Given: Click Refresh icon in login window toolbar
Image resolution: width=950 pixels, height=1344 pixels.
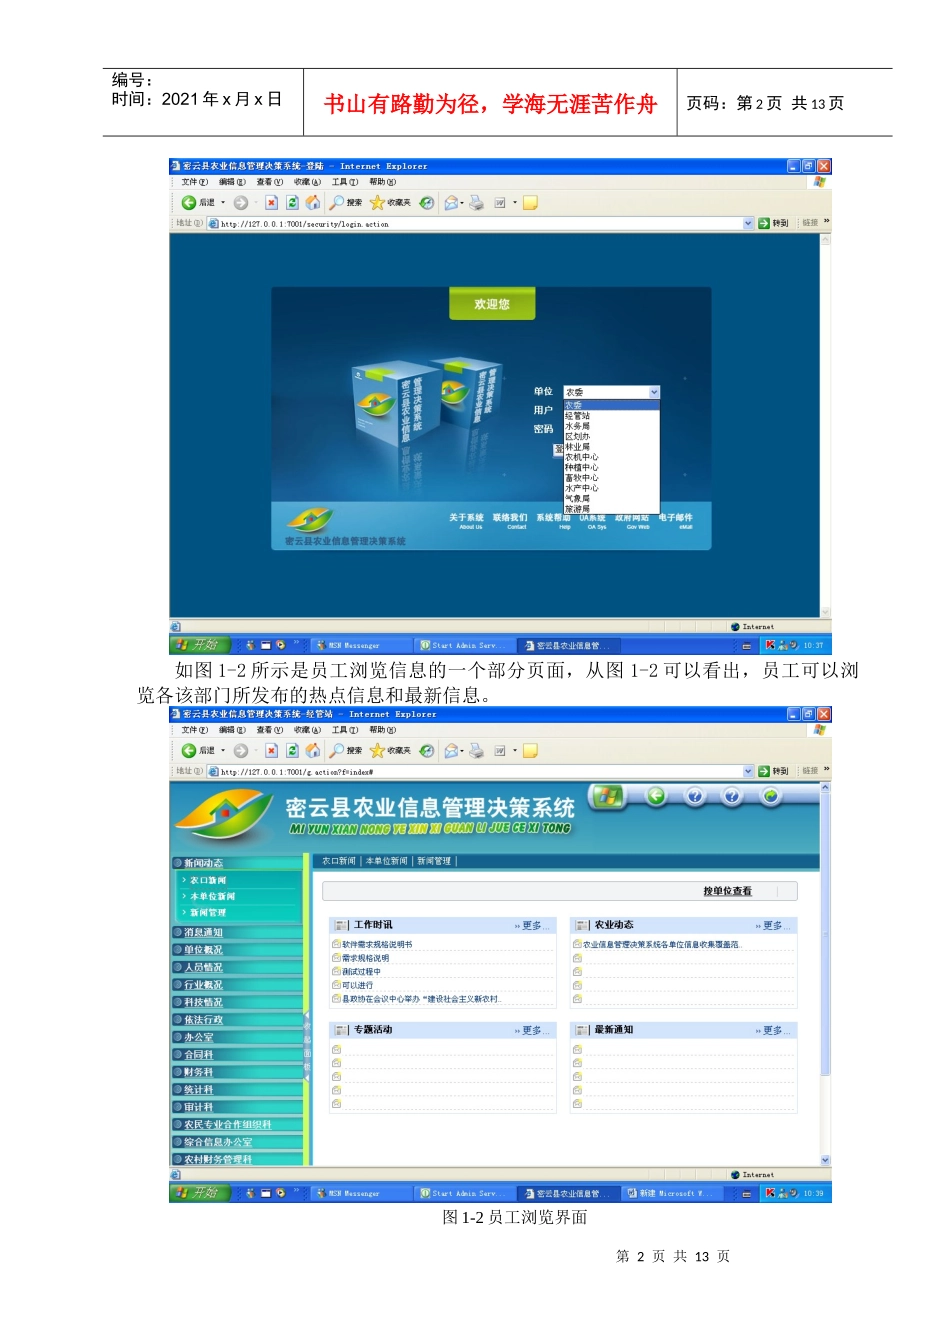Looking at the screenshot, I should click(292, 203).
